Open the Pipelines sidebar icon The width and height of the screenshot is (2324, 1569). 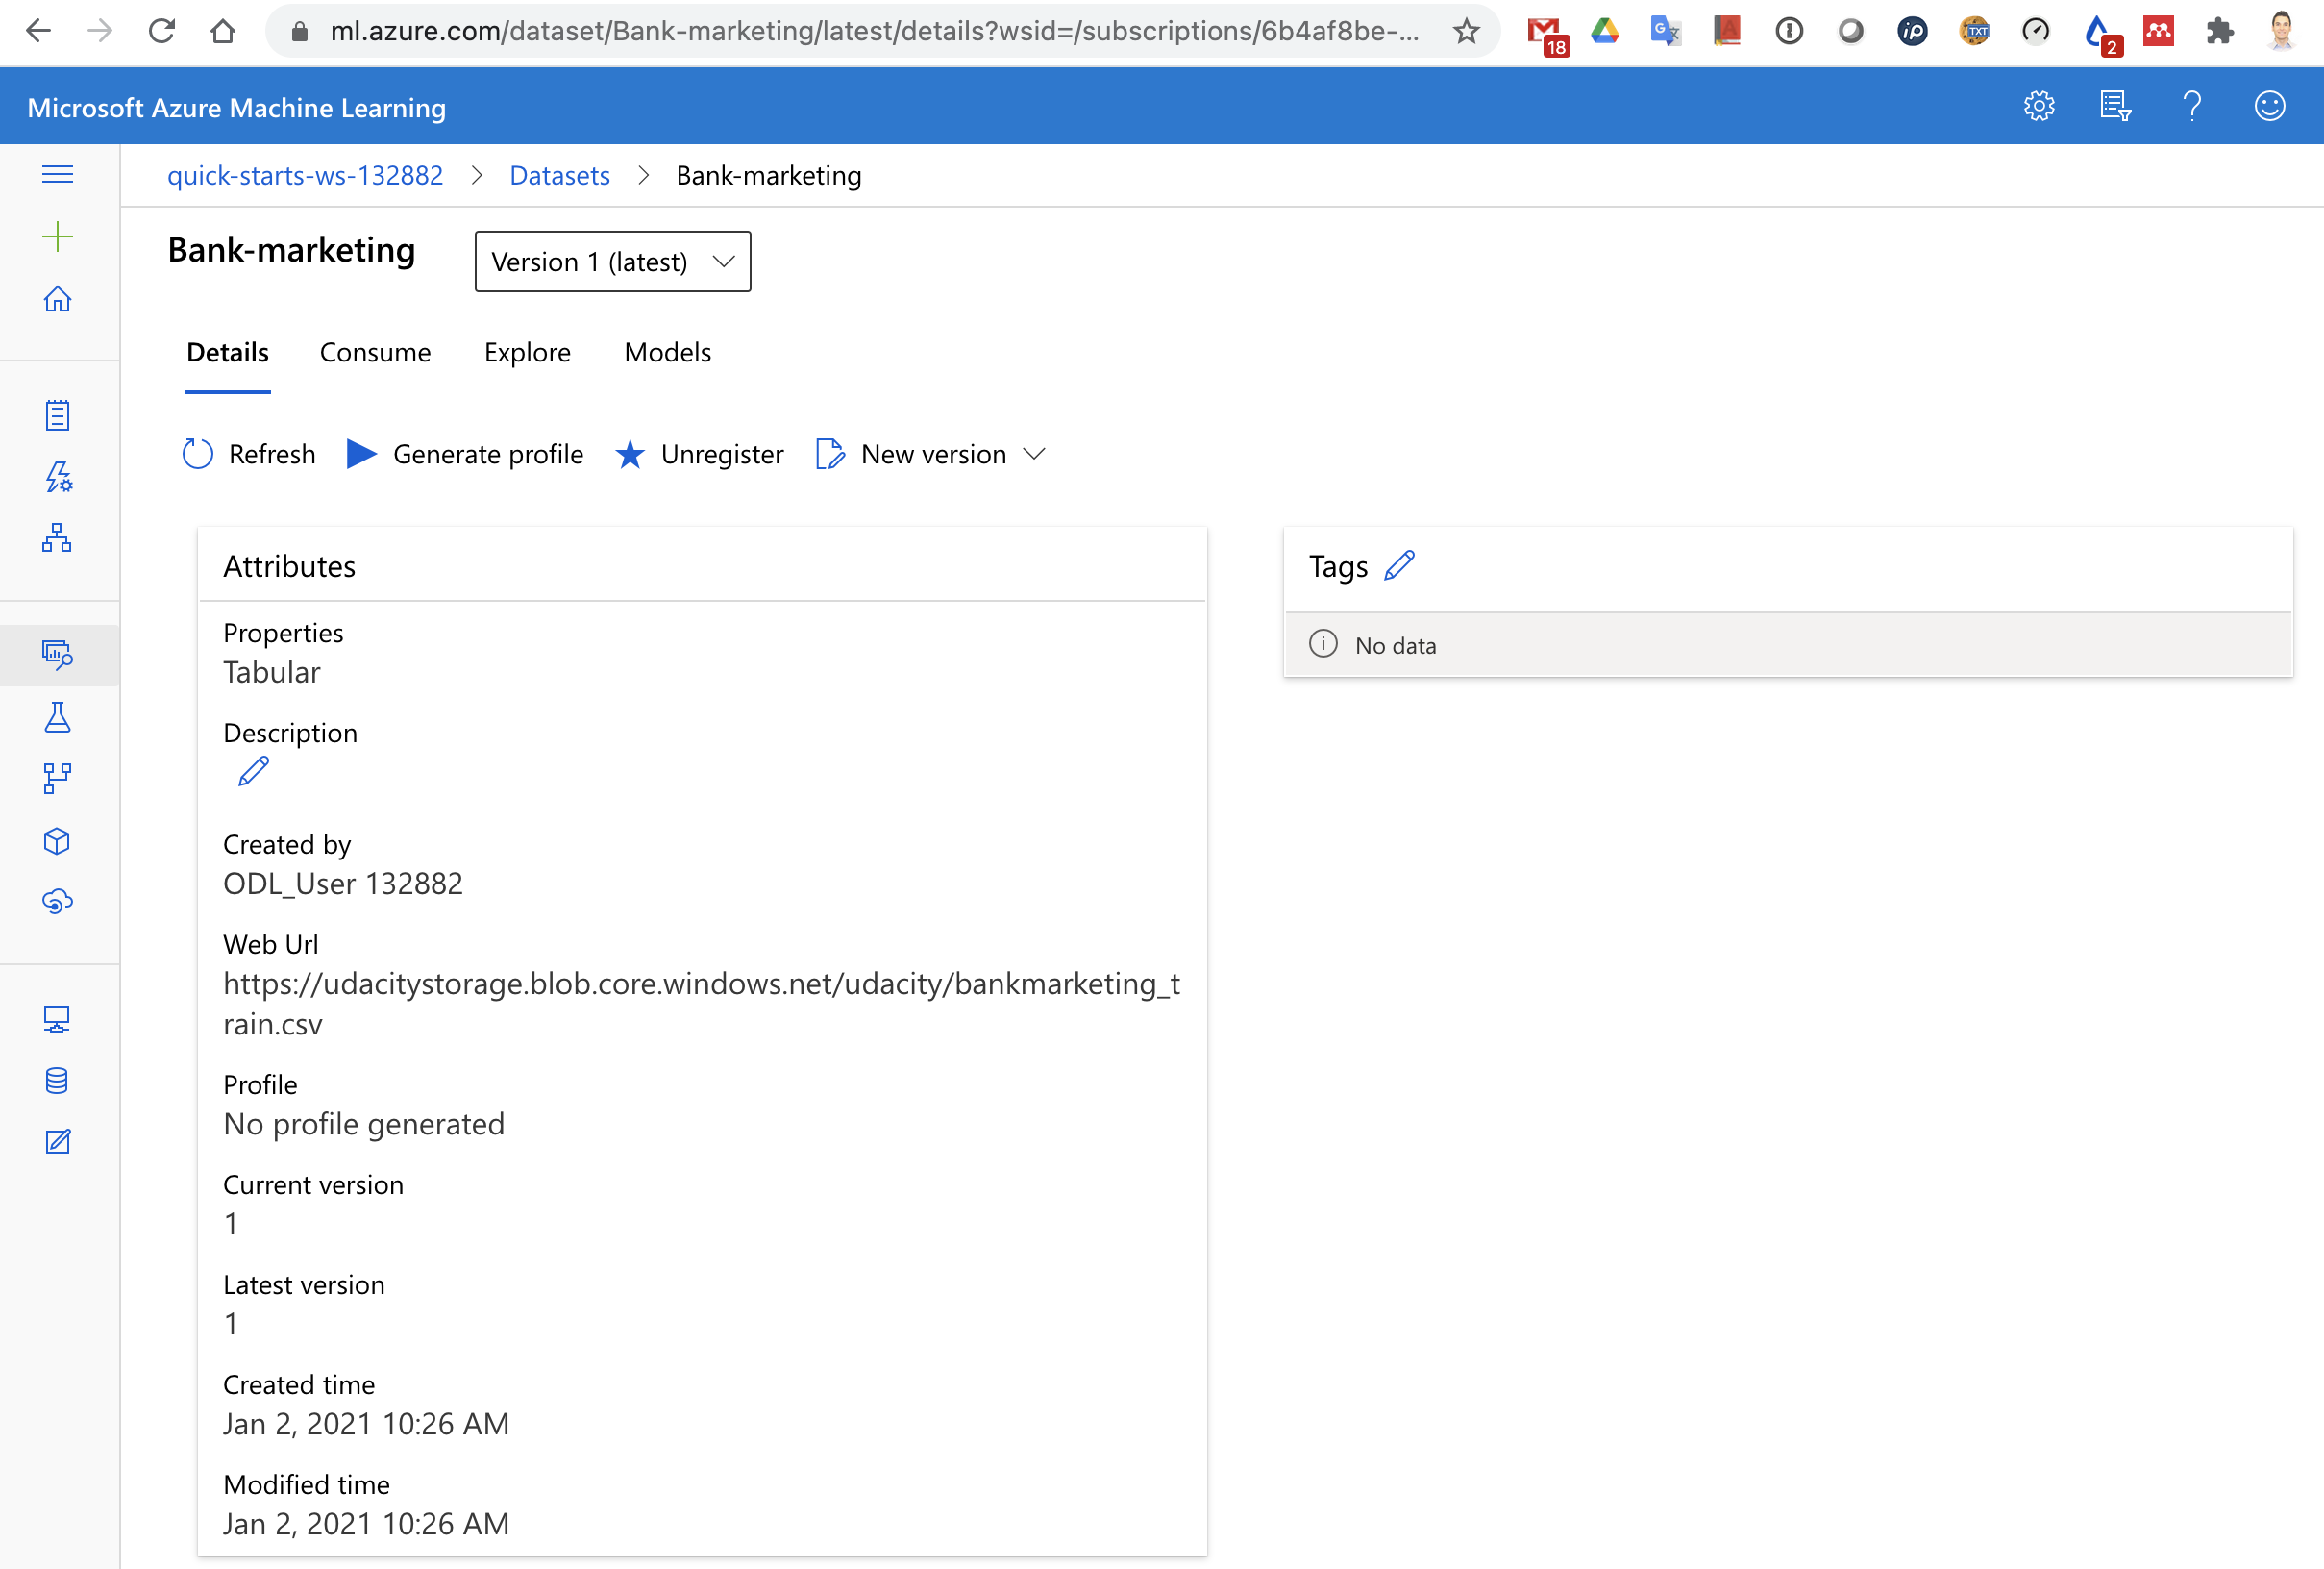coord(57,778)
